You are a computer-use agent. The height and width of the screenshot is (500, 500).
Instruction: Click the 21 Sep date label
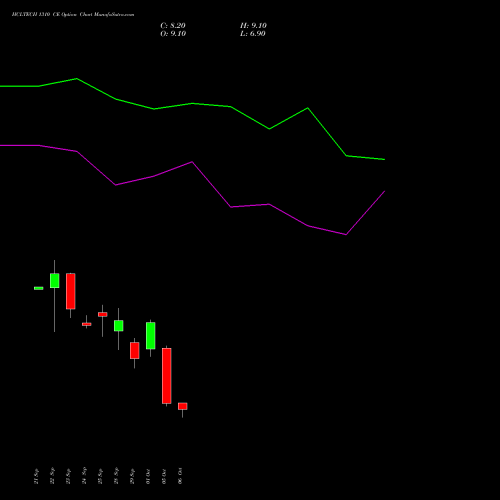click(36, 476)
